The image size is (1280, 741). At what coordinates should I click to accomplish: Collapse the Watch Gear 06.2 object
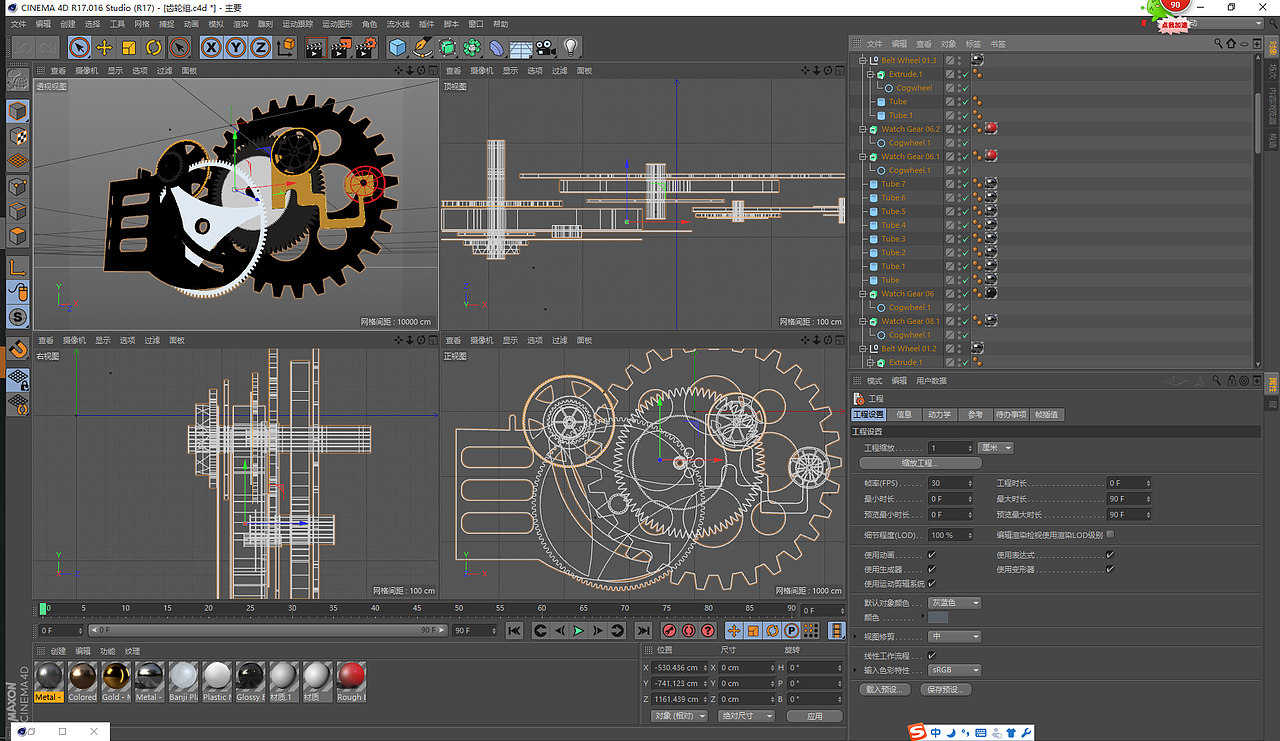coord(862,129)
